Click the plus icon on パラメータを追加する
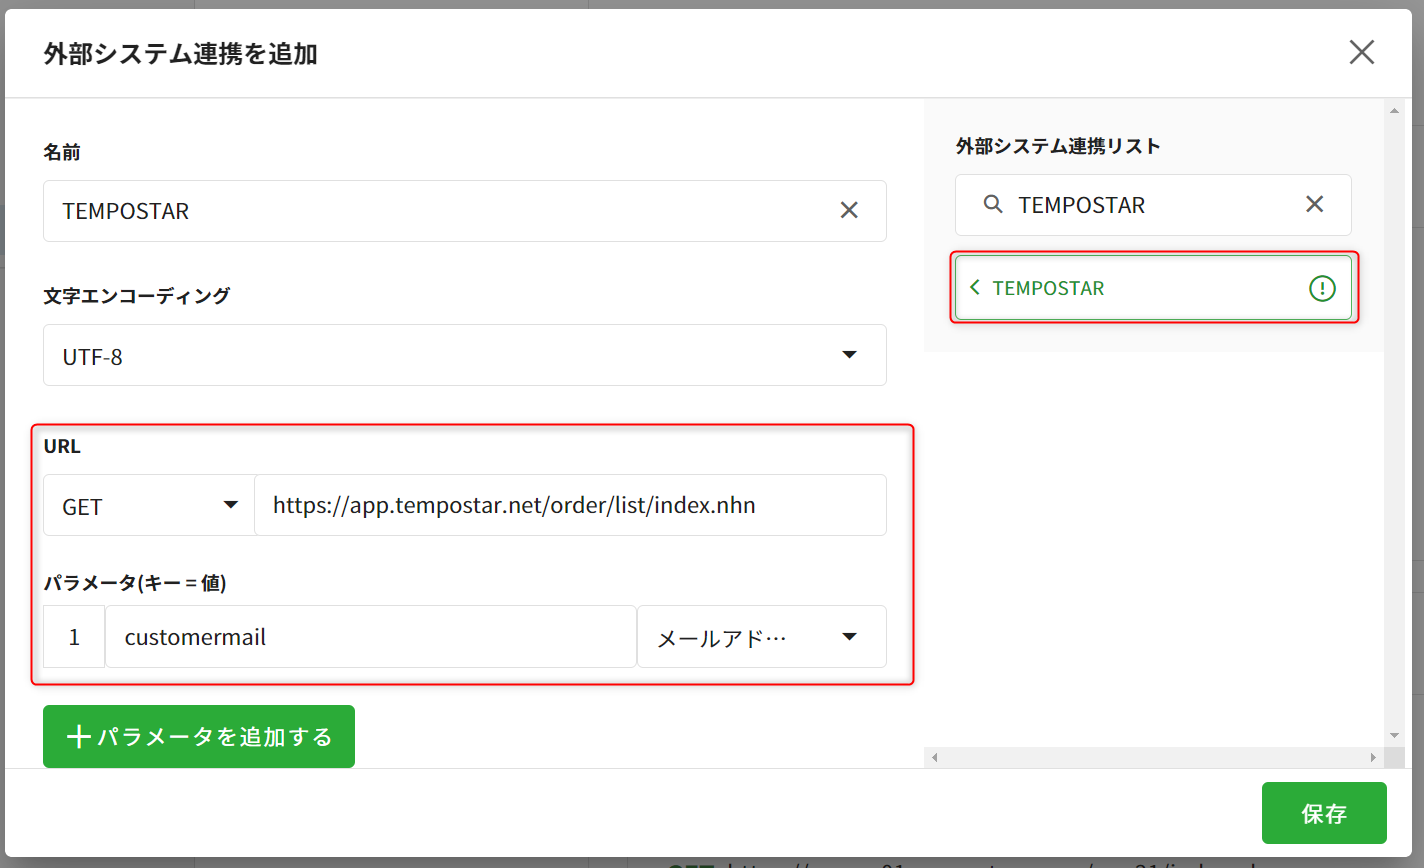 coord(78,737)
